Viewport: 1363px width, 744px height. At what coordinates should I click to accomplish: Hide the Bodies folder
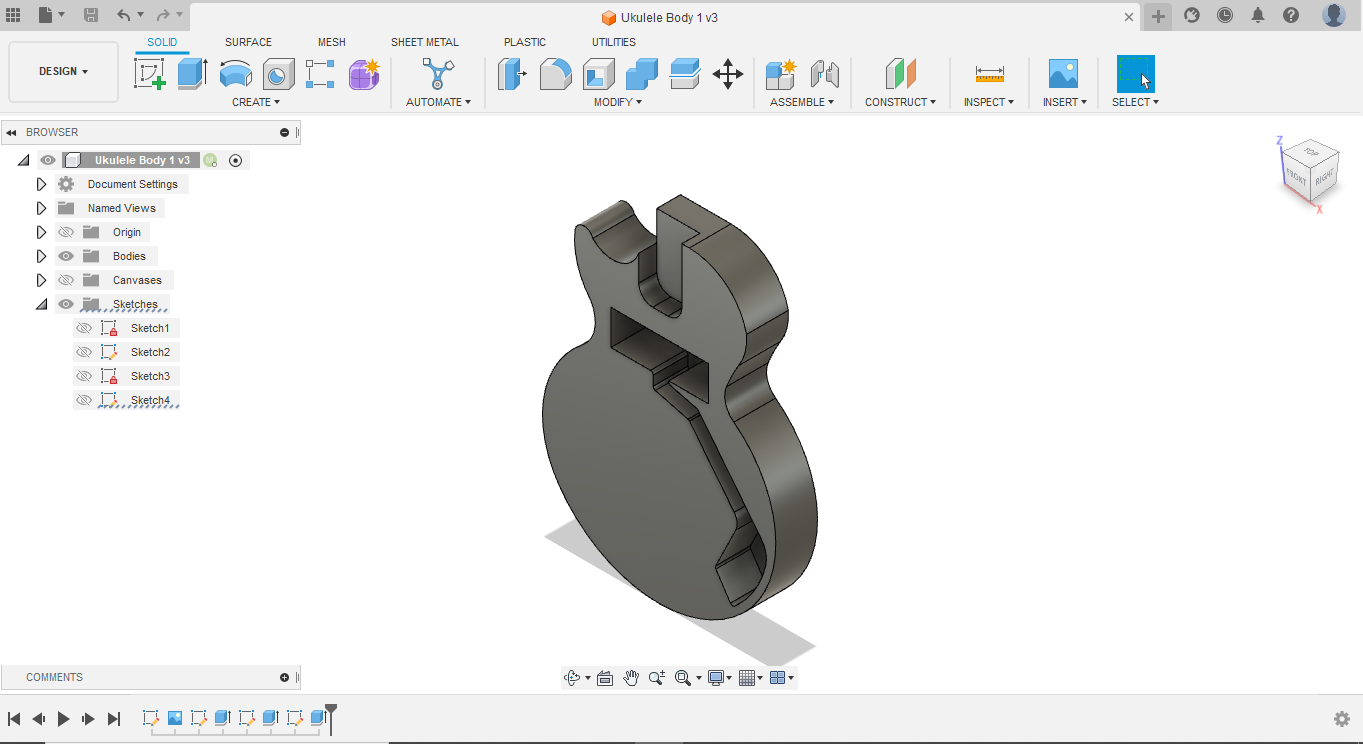(66, 256)
